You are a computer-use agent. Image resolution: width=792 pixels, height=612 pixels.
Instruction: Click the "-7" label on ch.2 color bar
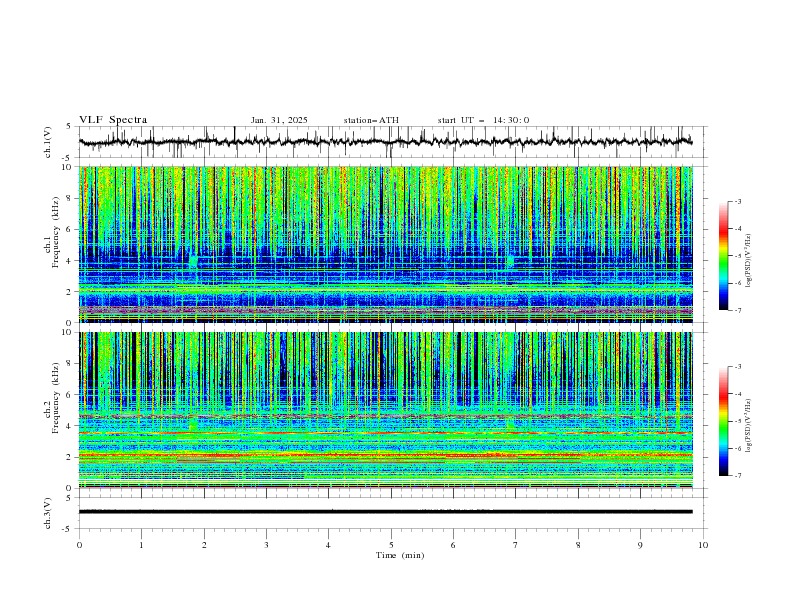coord(737,476)
